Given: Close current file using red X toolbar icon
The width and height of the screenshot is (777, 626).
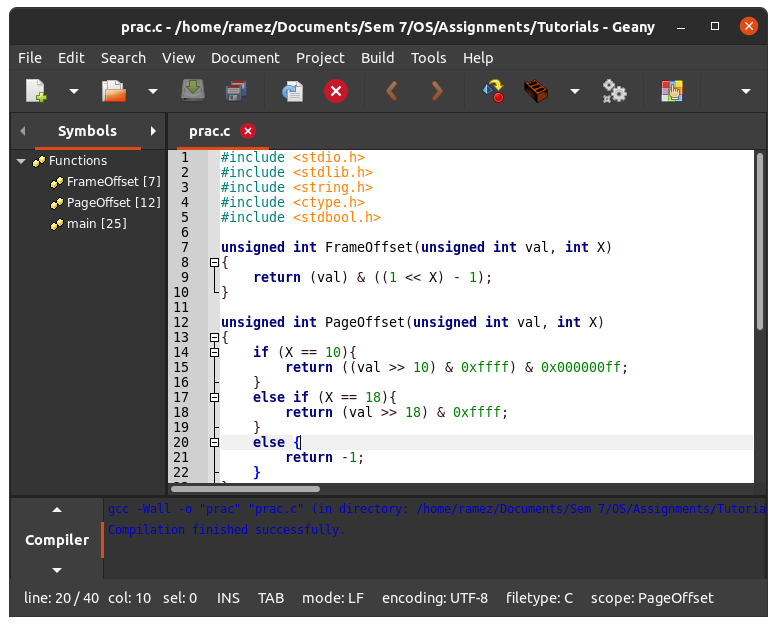Looking at the screenshot, I should pyautogui.click(x=336, y=92).
